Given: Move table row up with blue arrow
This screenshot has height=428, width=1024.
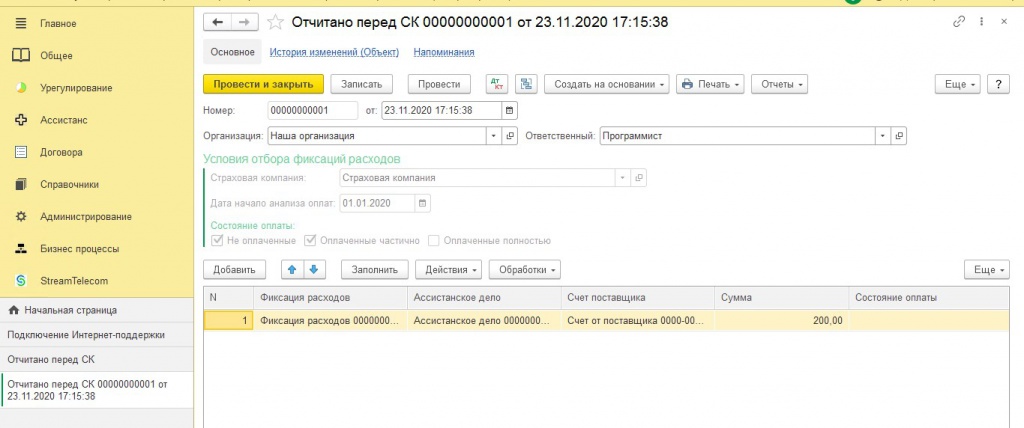Looking at the screenshot, I should (292, 269).
